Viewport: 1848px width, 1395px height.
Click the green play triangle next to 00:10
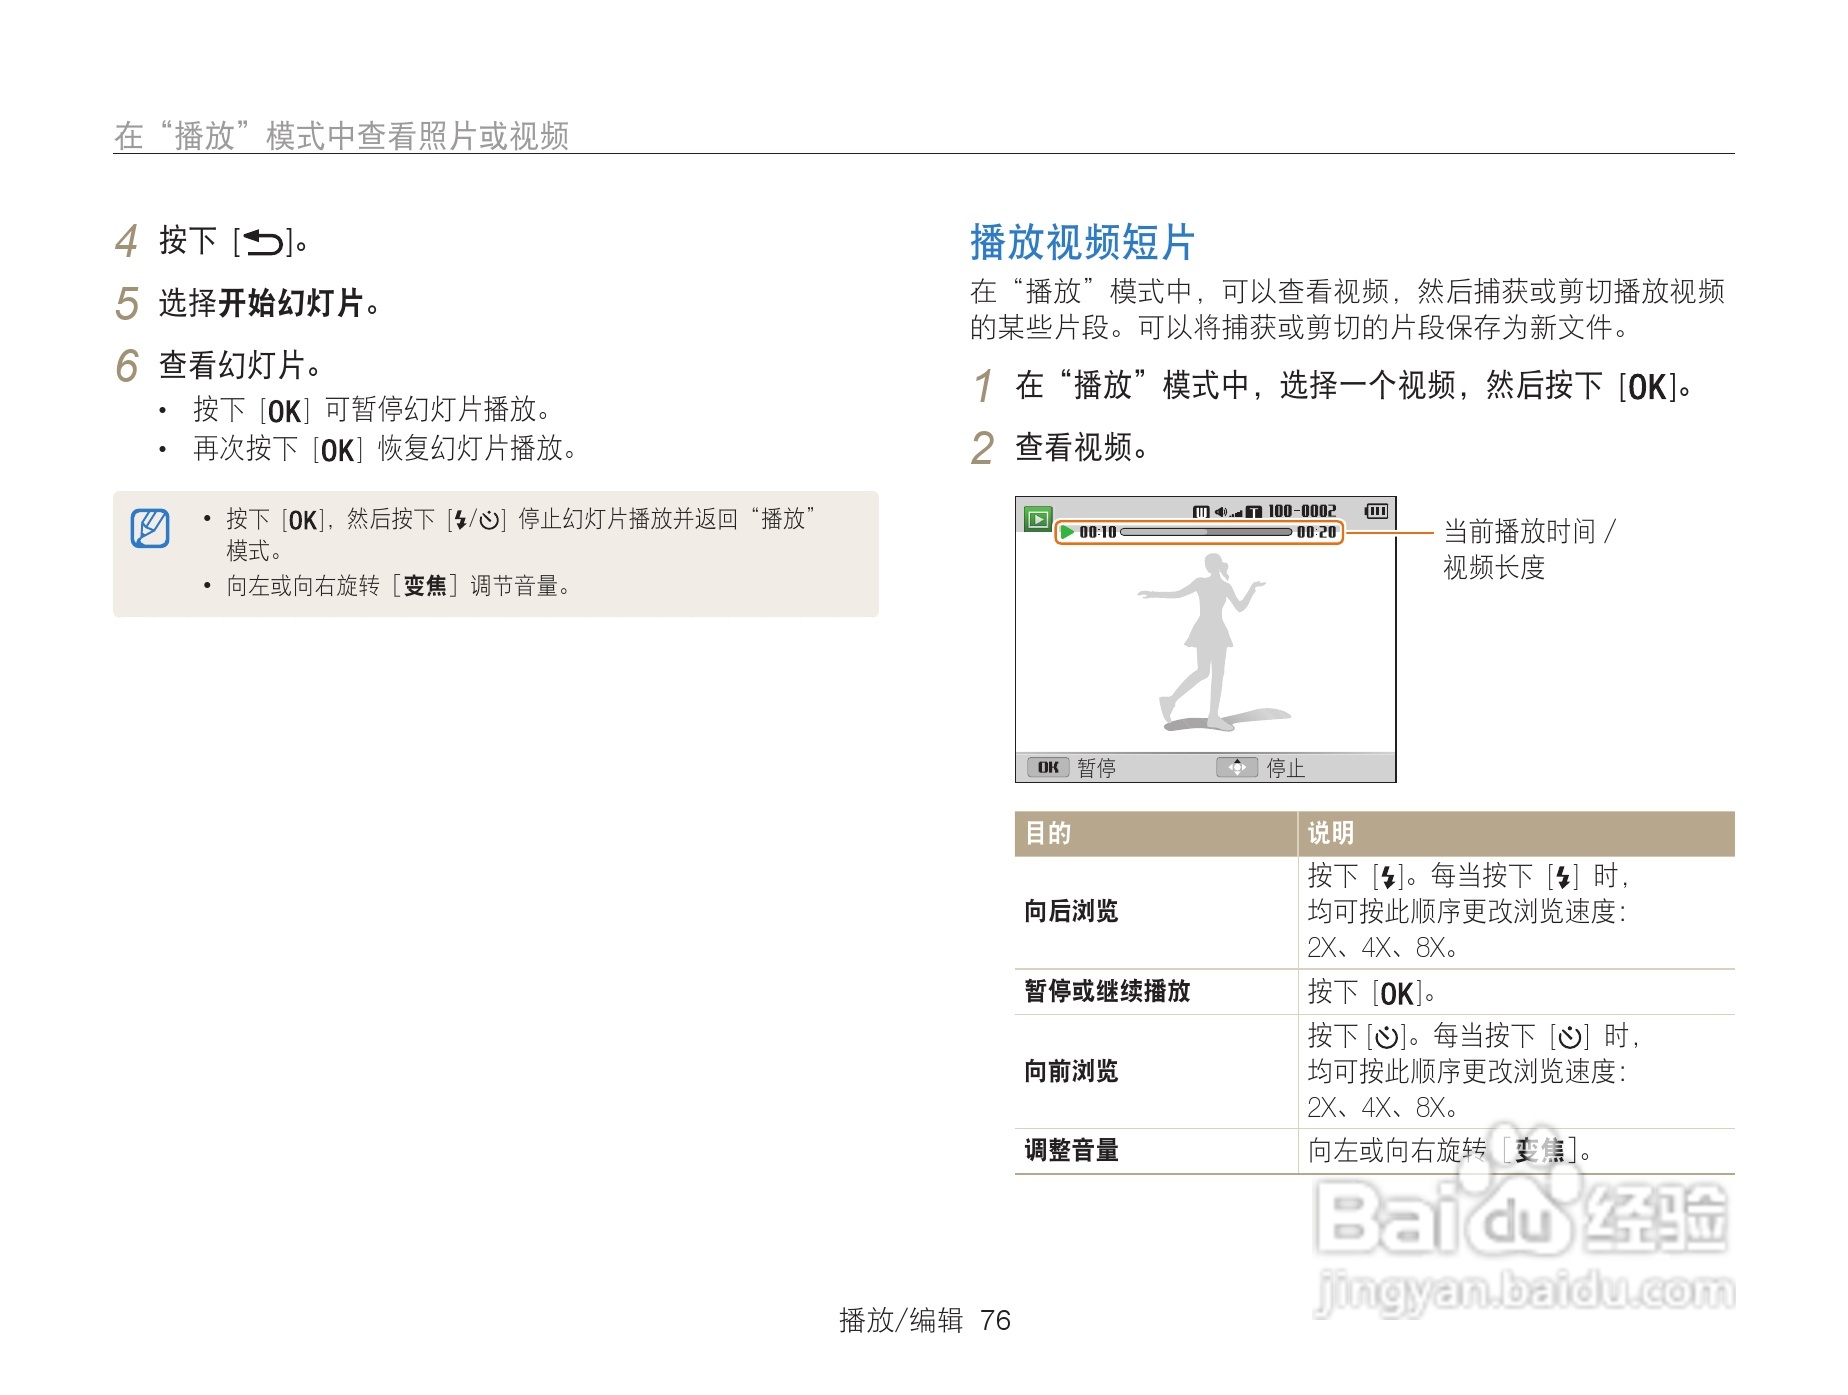(x=1067, y=532)
